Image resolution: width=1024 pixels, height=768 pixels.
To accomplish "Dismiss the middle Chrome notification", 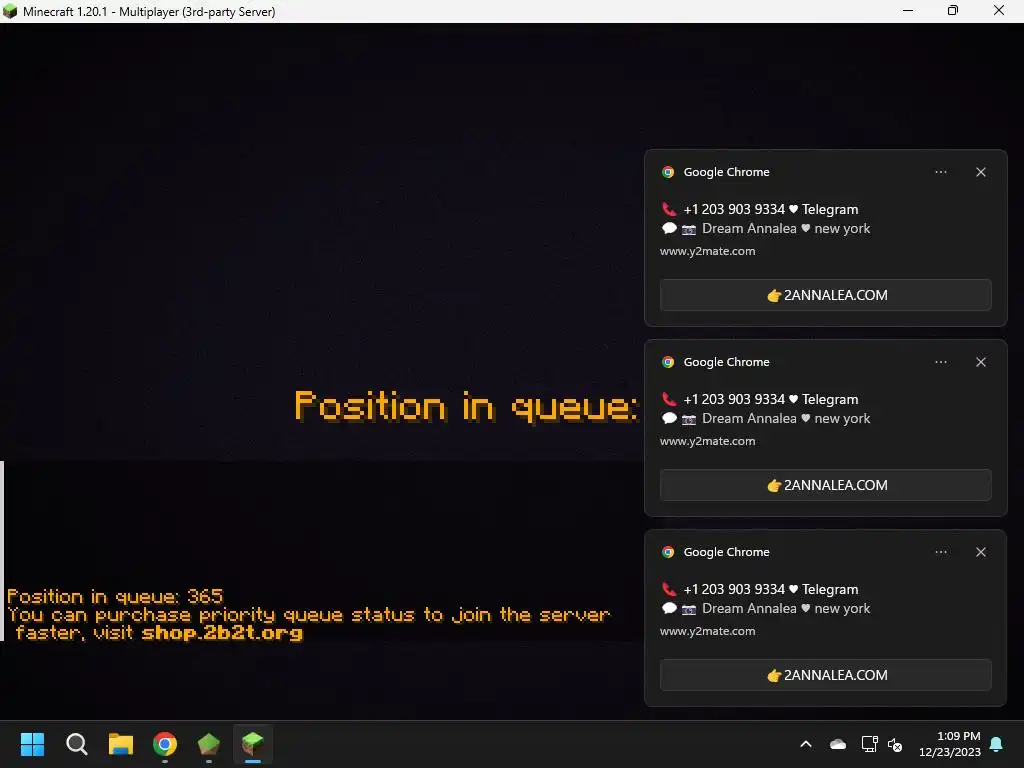I will click(x=981, y=362).
